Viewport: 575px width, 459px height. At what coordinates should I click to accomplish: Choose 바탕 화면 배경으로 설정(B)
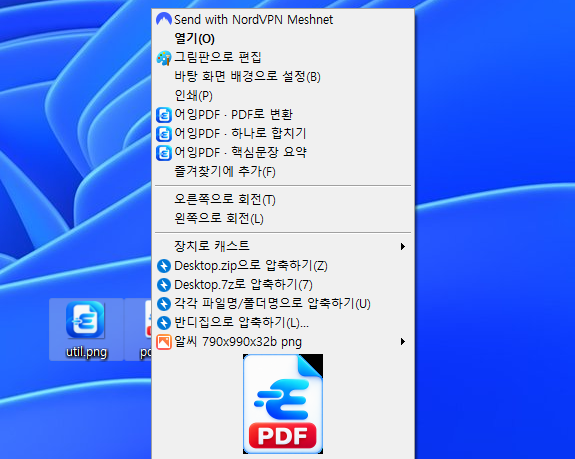tap(283, 77)
